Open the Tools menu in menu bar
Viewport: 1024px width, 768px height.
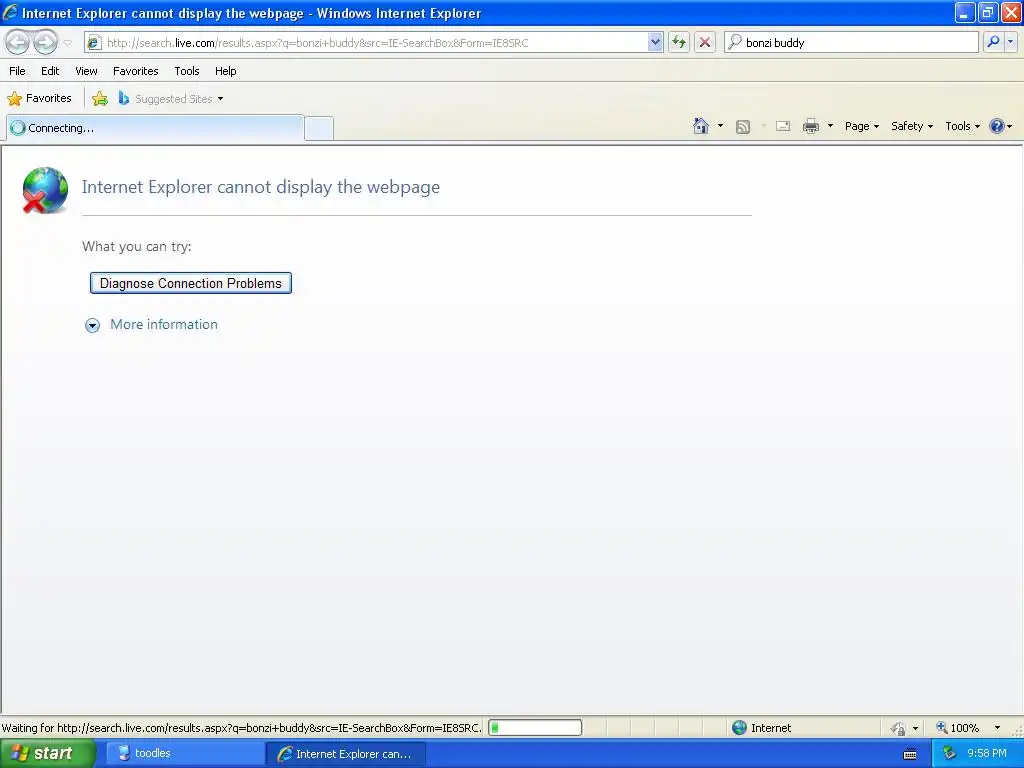click(187, 71)
